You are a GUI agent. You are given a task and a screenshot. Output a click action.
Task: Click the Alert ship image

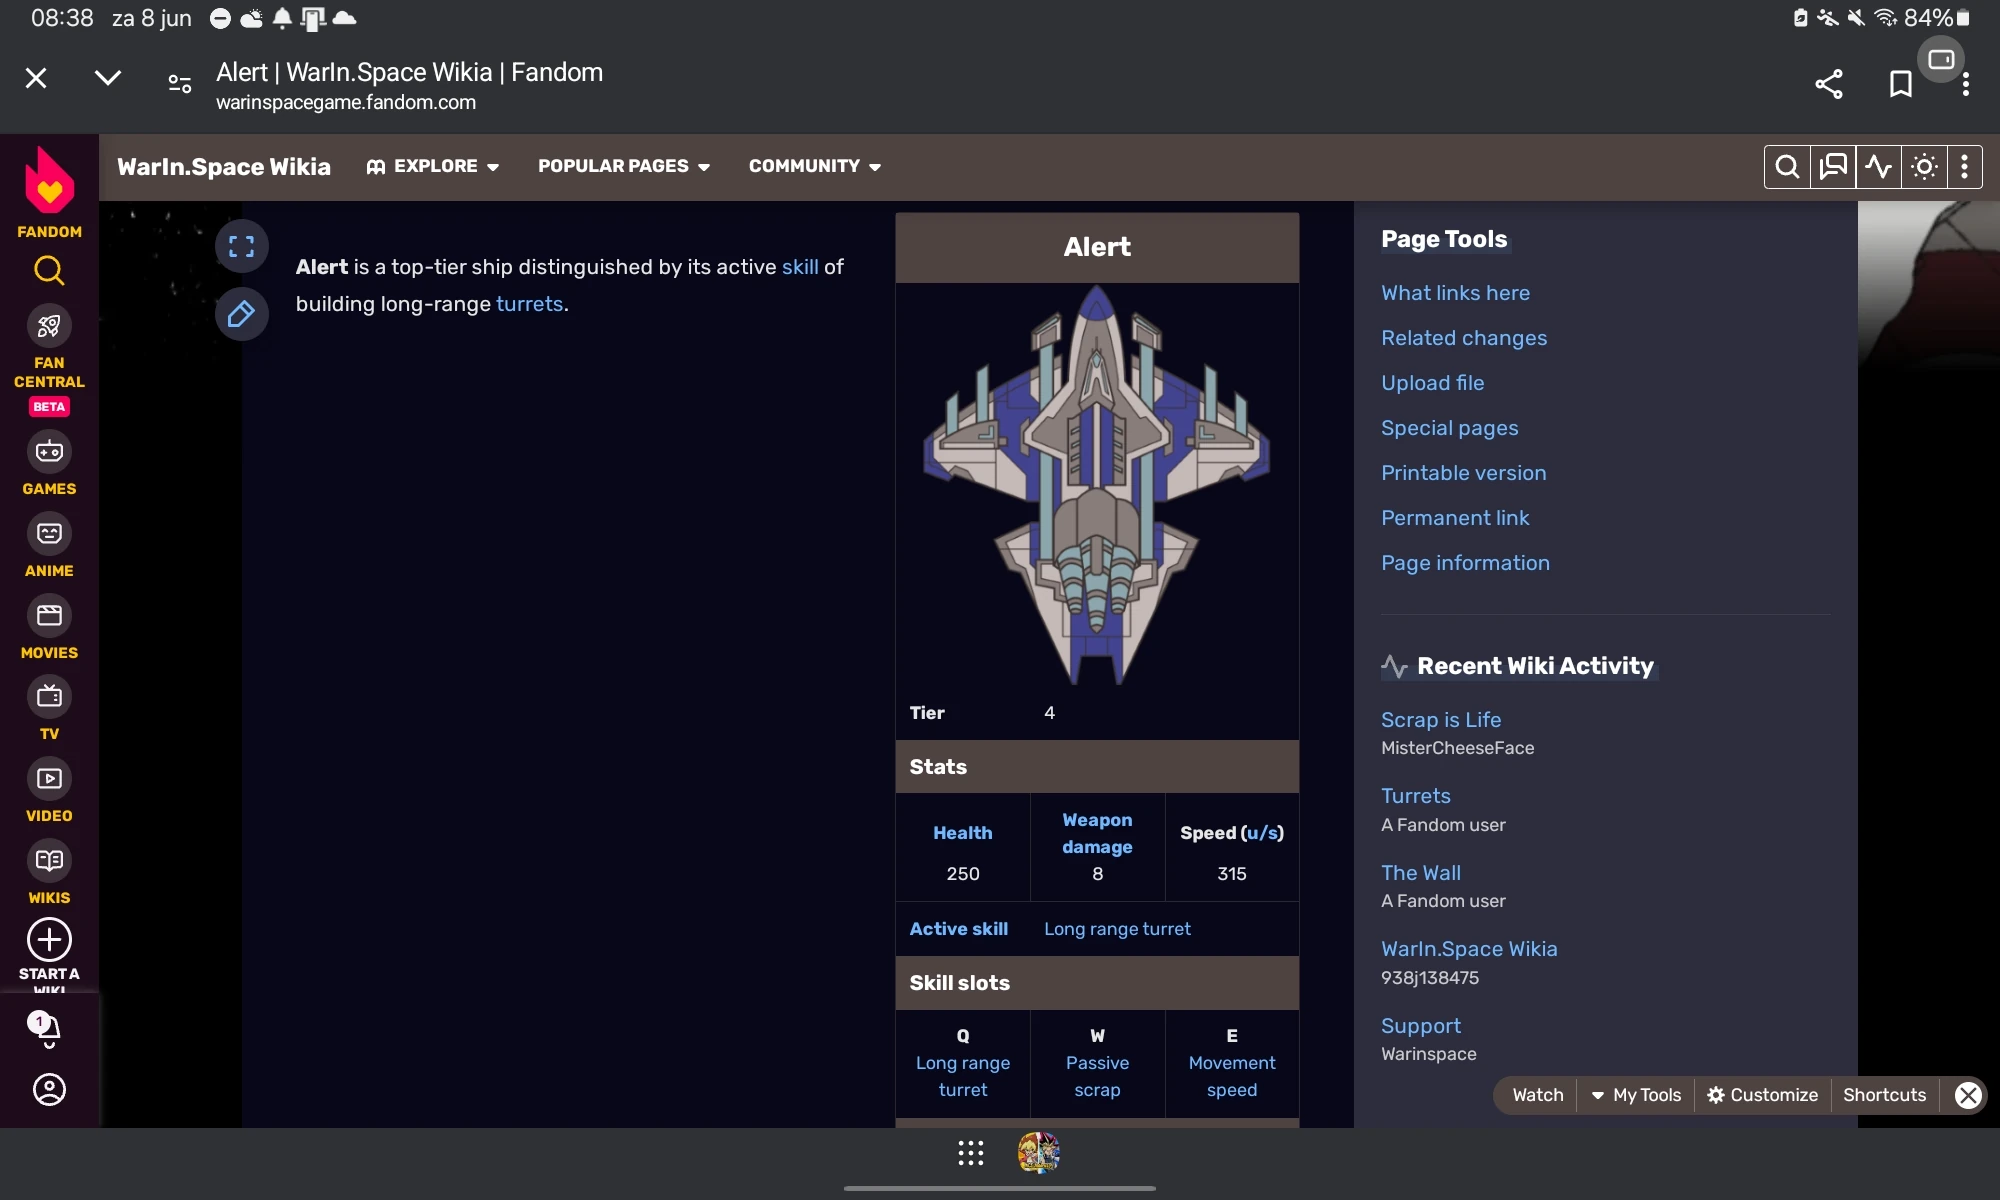[x=1096, y=485]
